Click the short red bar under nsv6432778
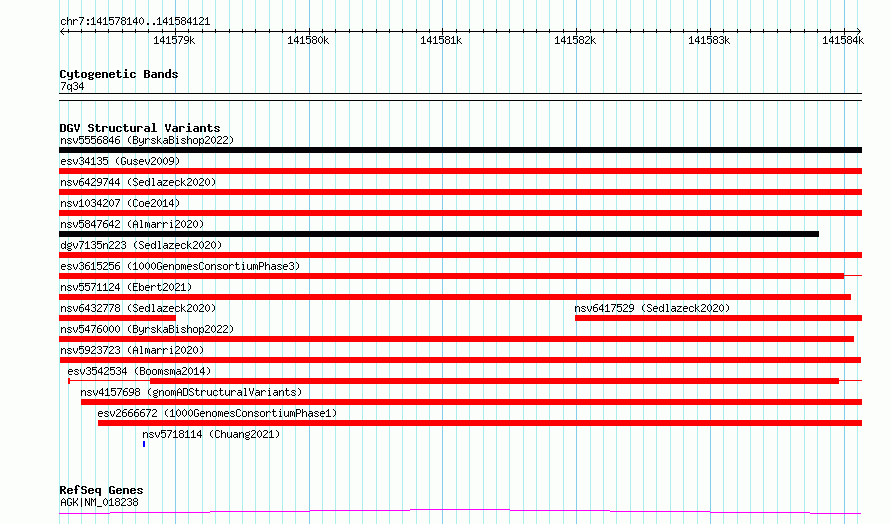The height and width of the screenshot is (524, 890). pyautogui.click(x=117, y=318)
